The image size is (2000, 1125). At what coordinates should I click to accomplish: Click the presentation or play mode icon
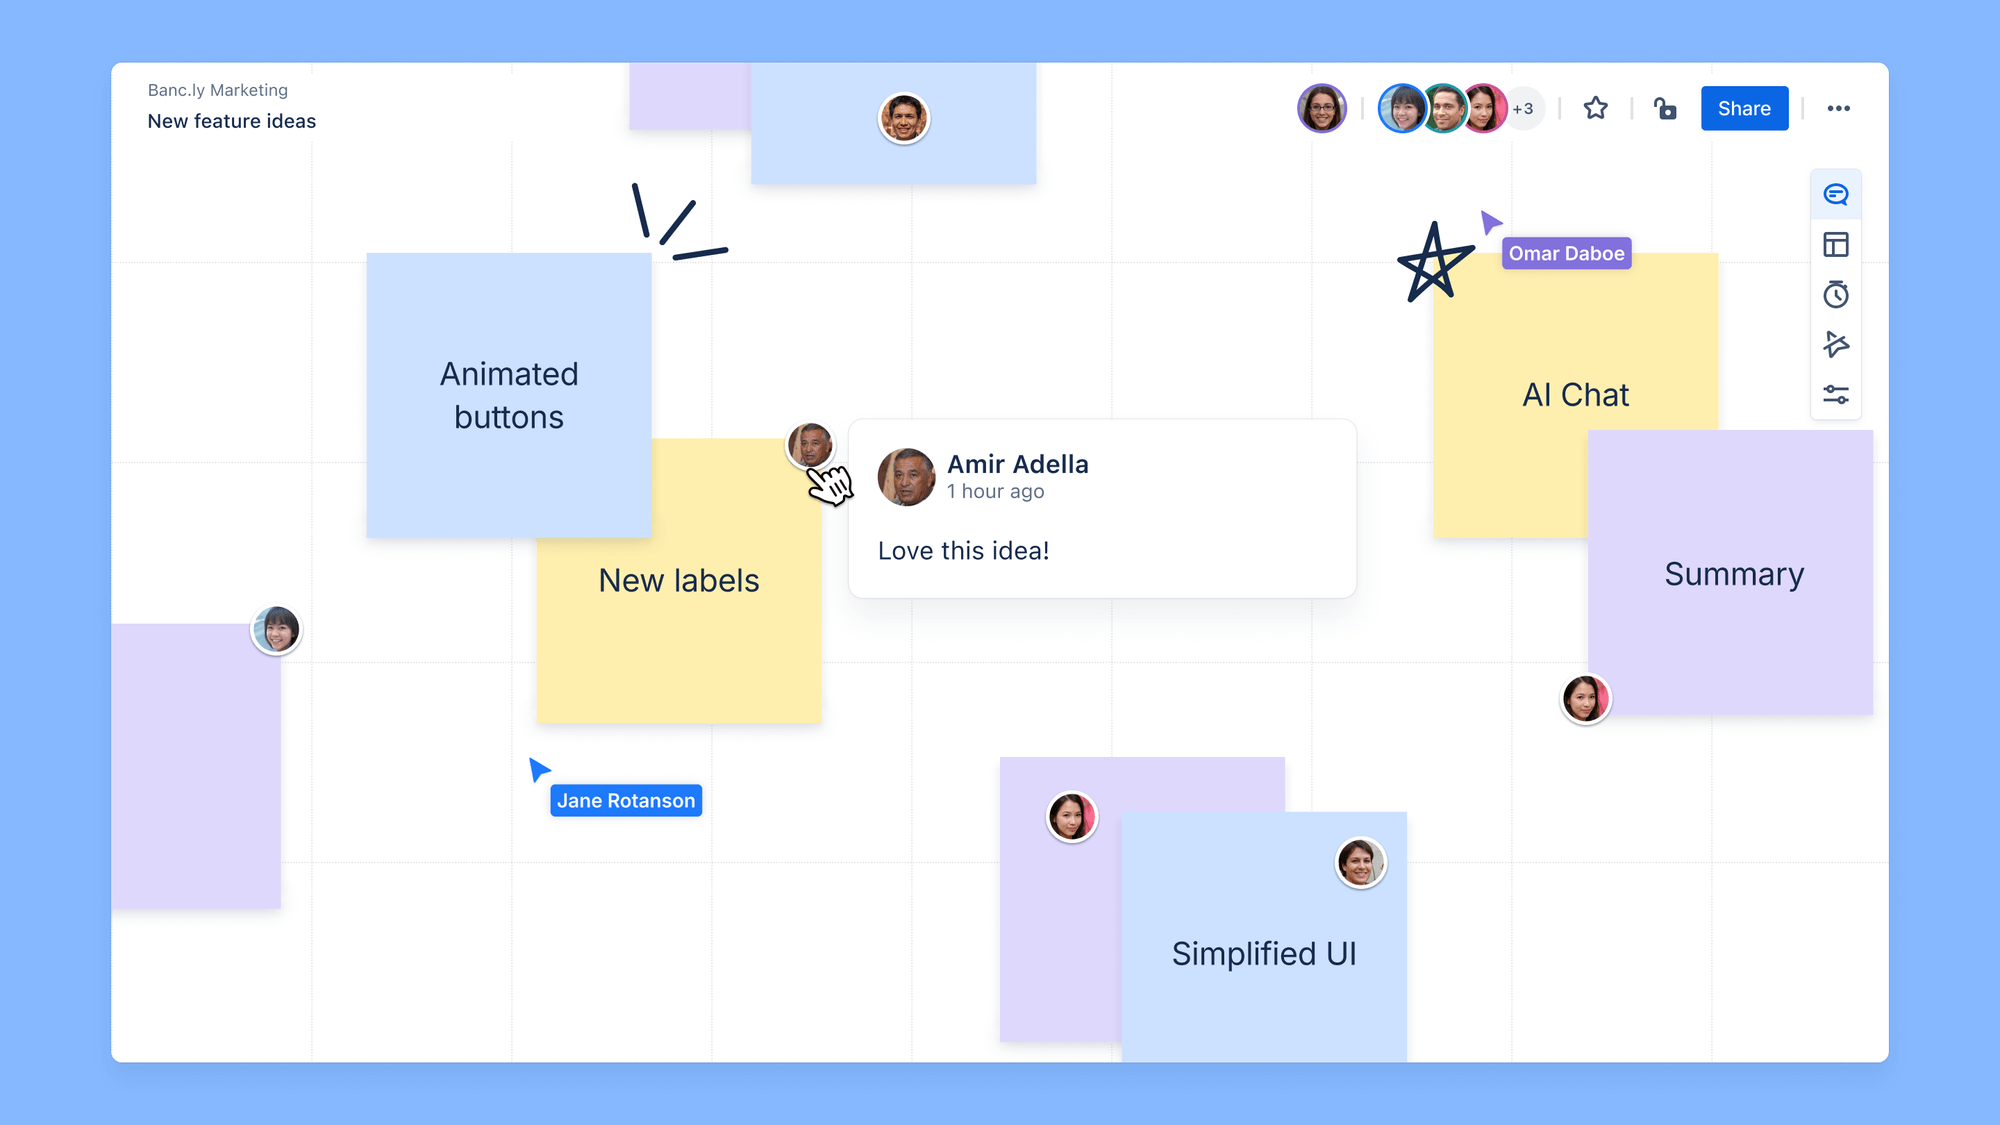(x=1837, y=345)
